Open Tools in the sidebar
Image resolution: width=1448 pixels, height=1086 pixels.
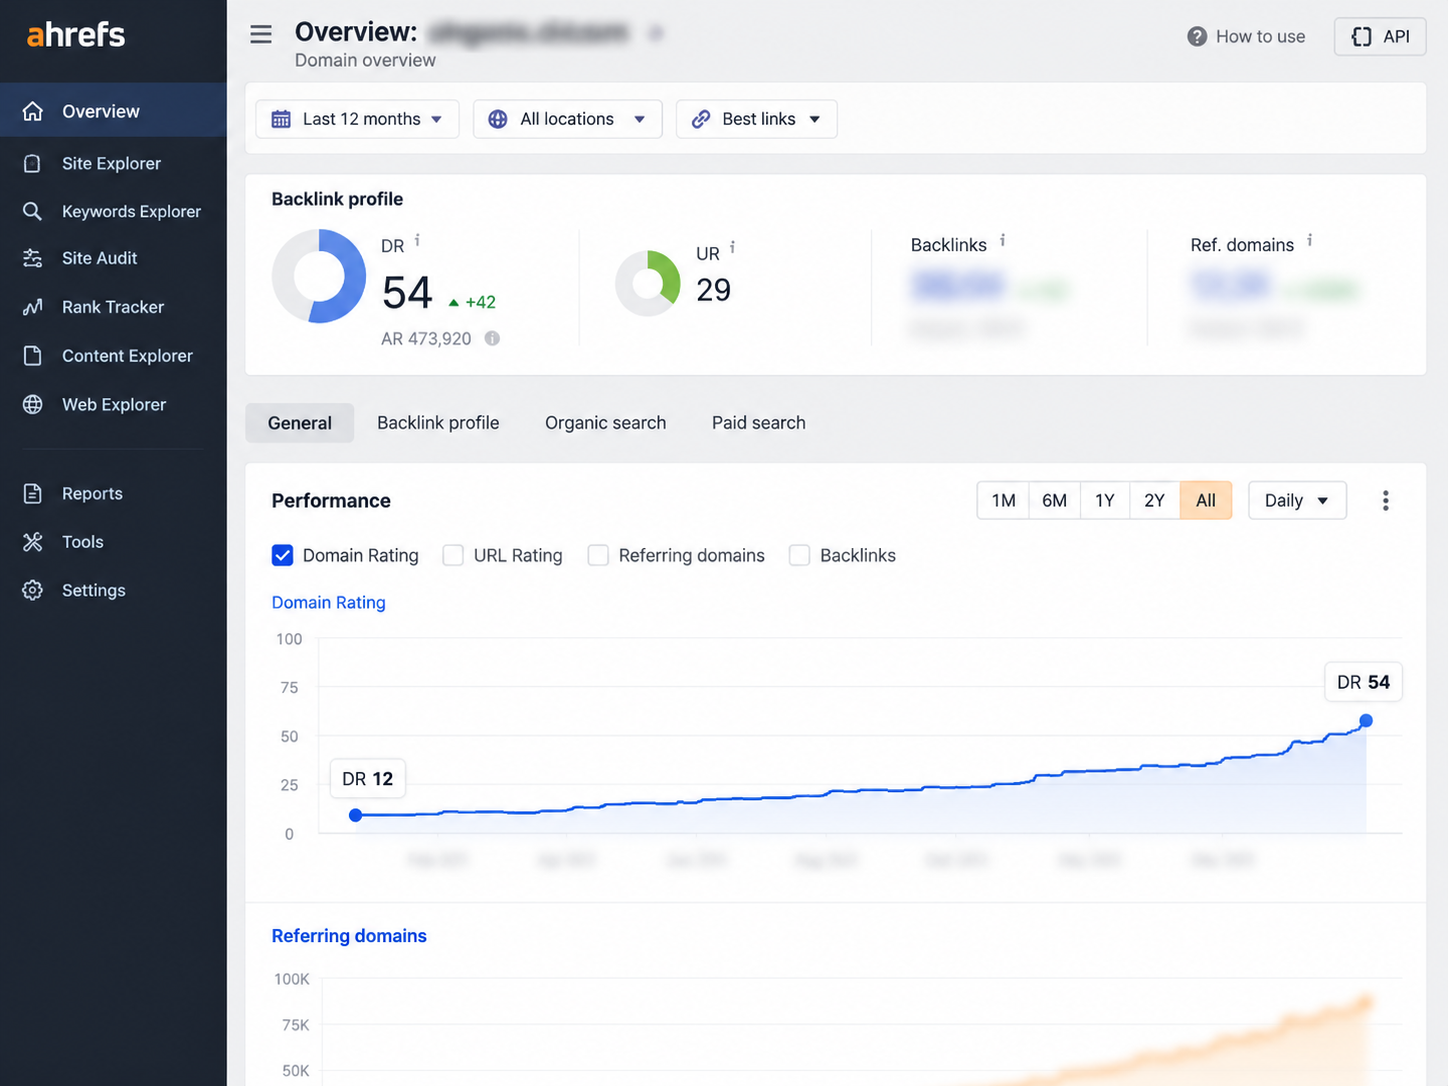(x=113, y=542)
